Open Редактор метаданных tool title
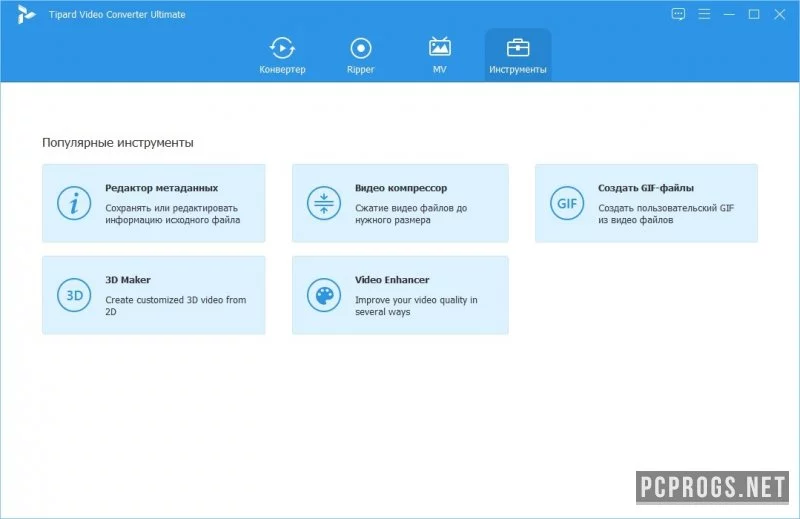Image resolution: width=800 pixels, height=519 pixels. [x=162, y=188]
